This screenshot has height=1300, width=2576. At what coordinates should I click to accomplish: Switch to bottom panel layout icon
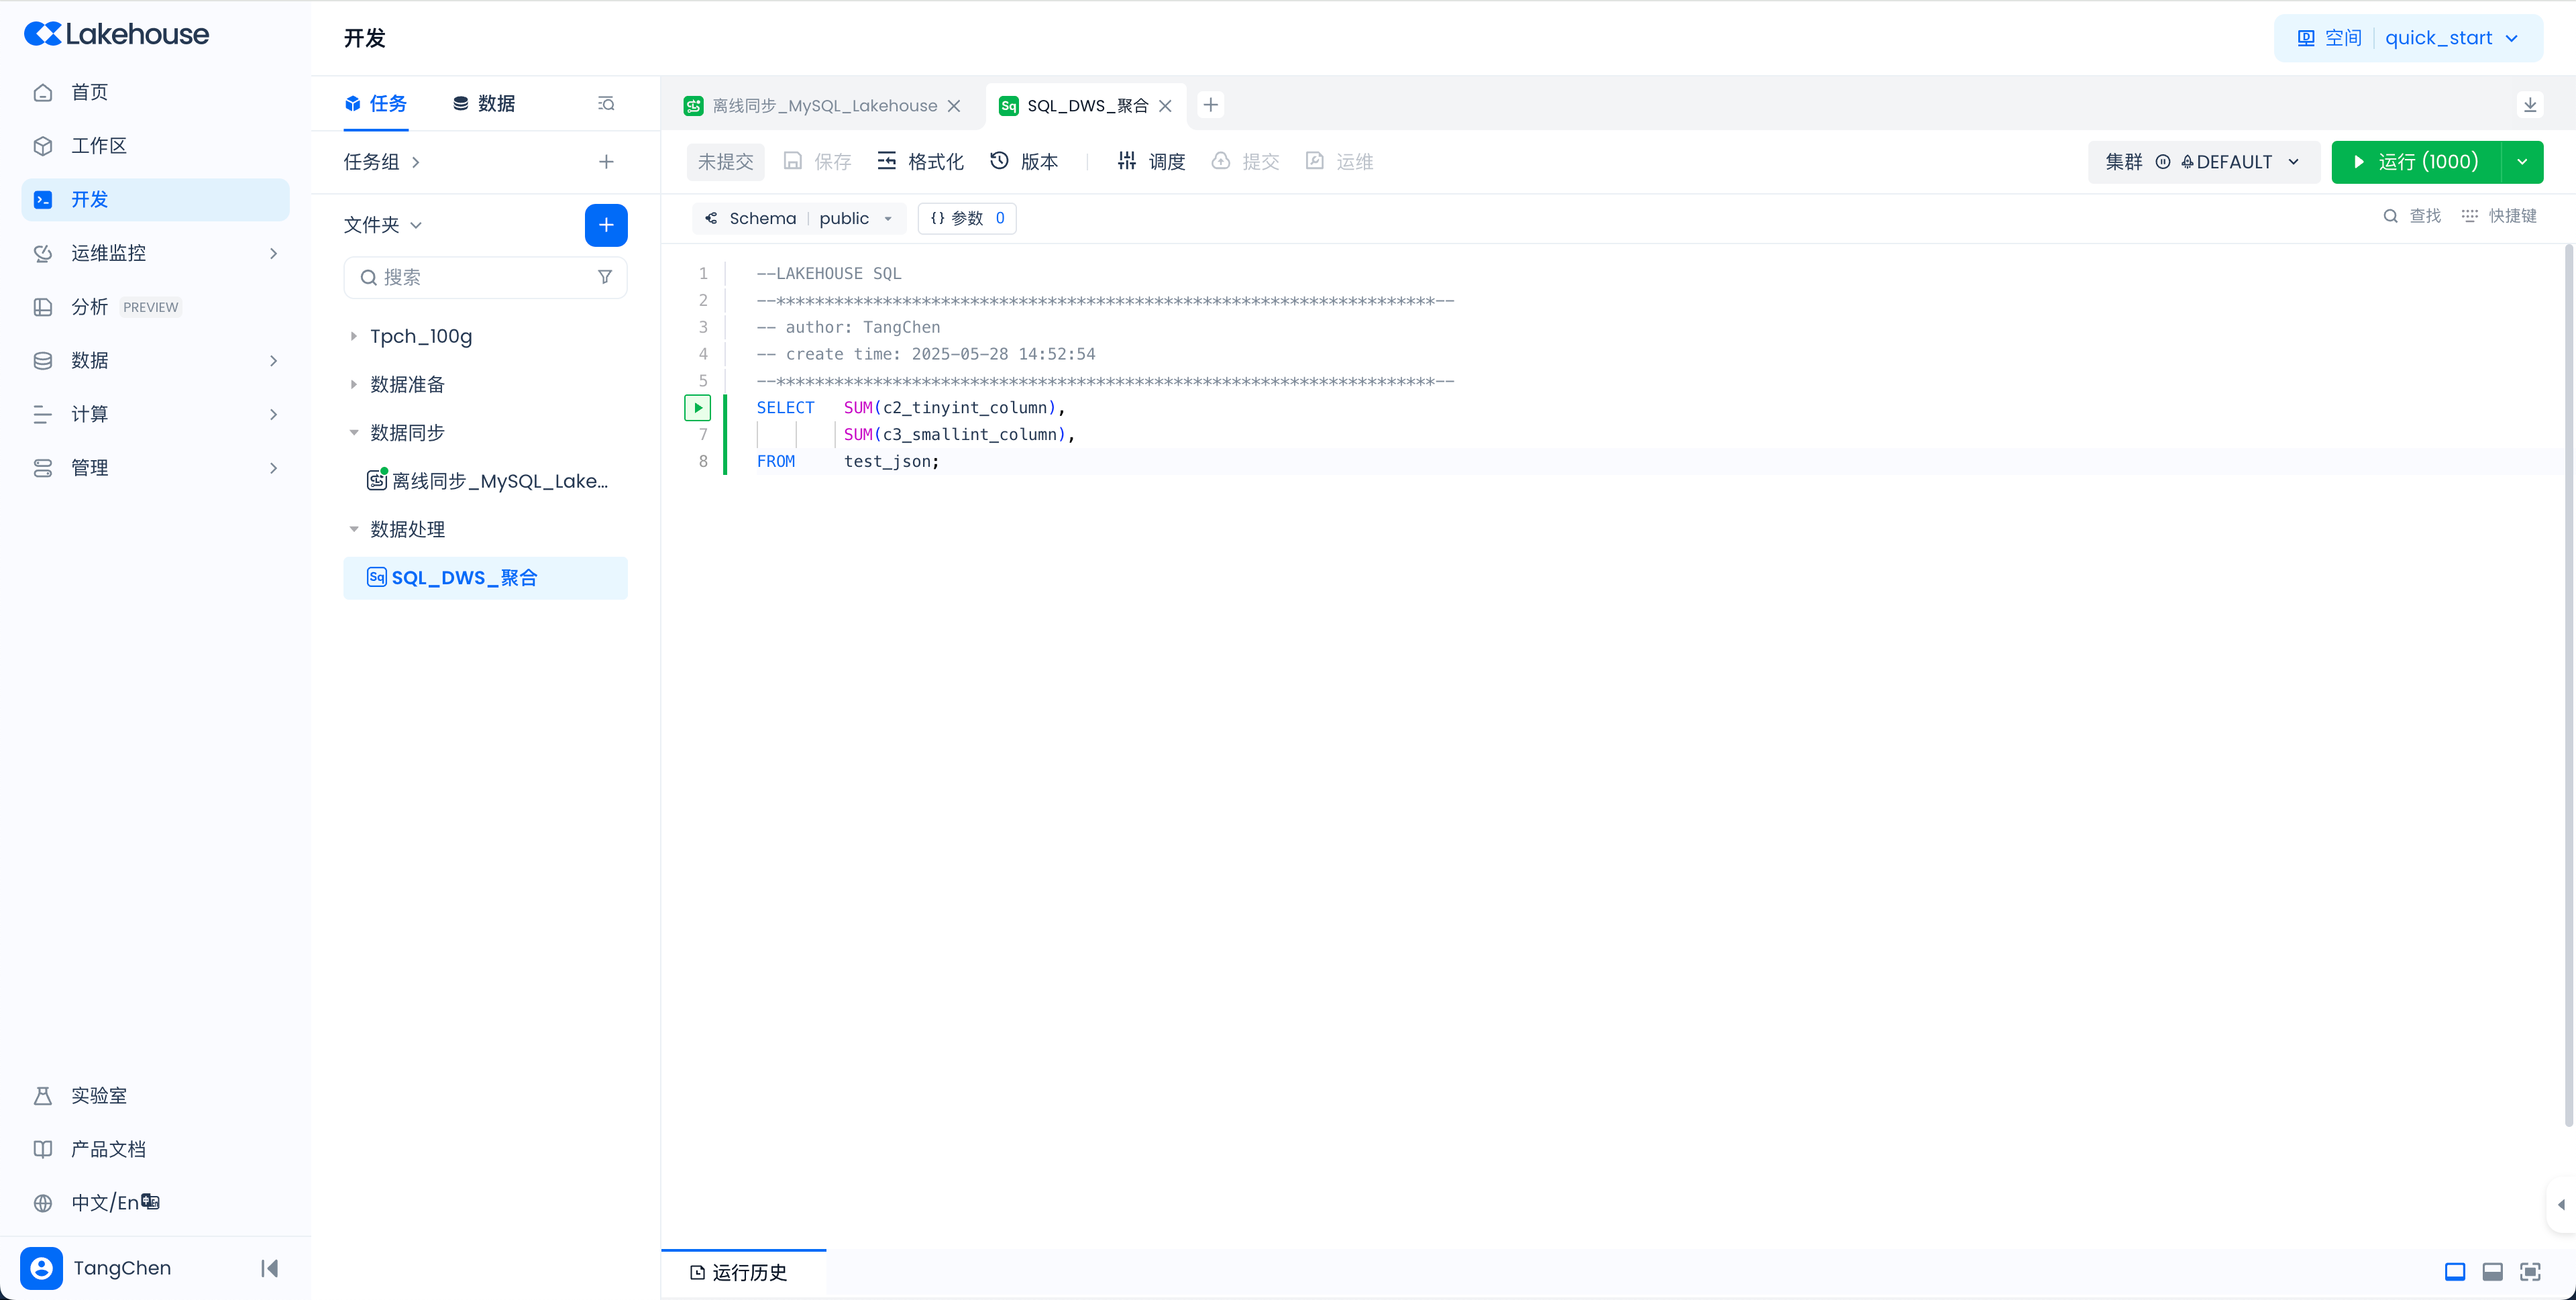pos(2492,1272)
